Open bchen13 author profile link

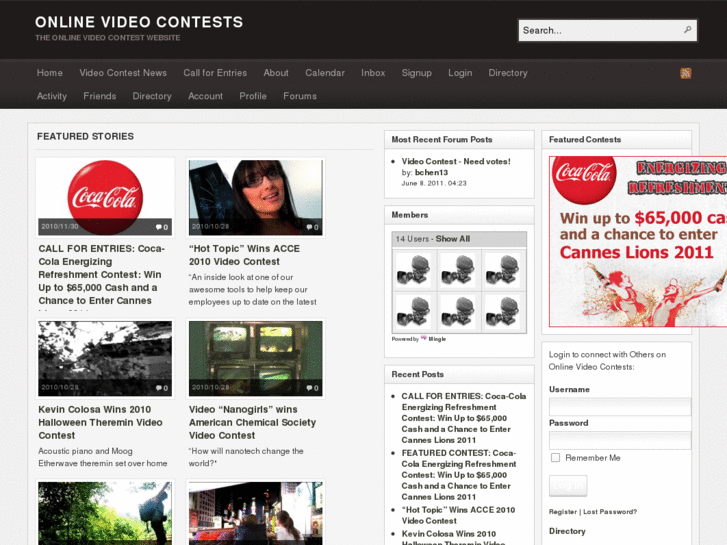pyautogui.click(x=431, y=173)
